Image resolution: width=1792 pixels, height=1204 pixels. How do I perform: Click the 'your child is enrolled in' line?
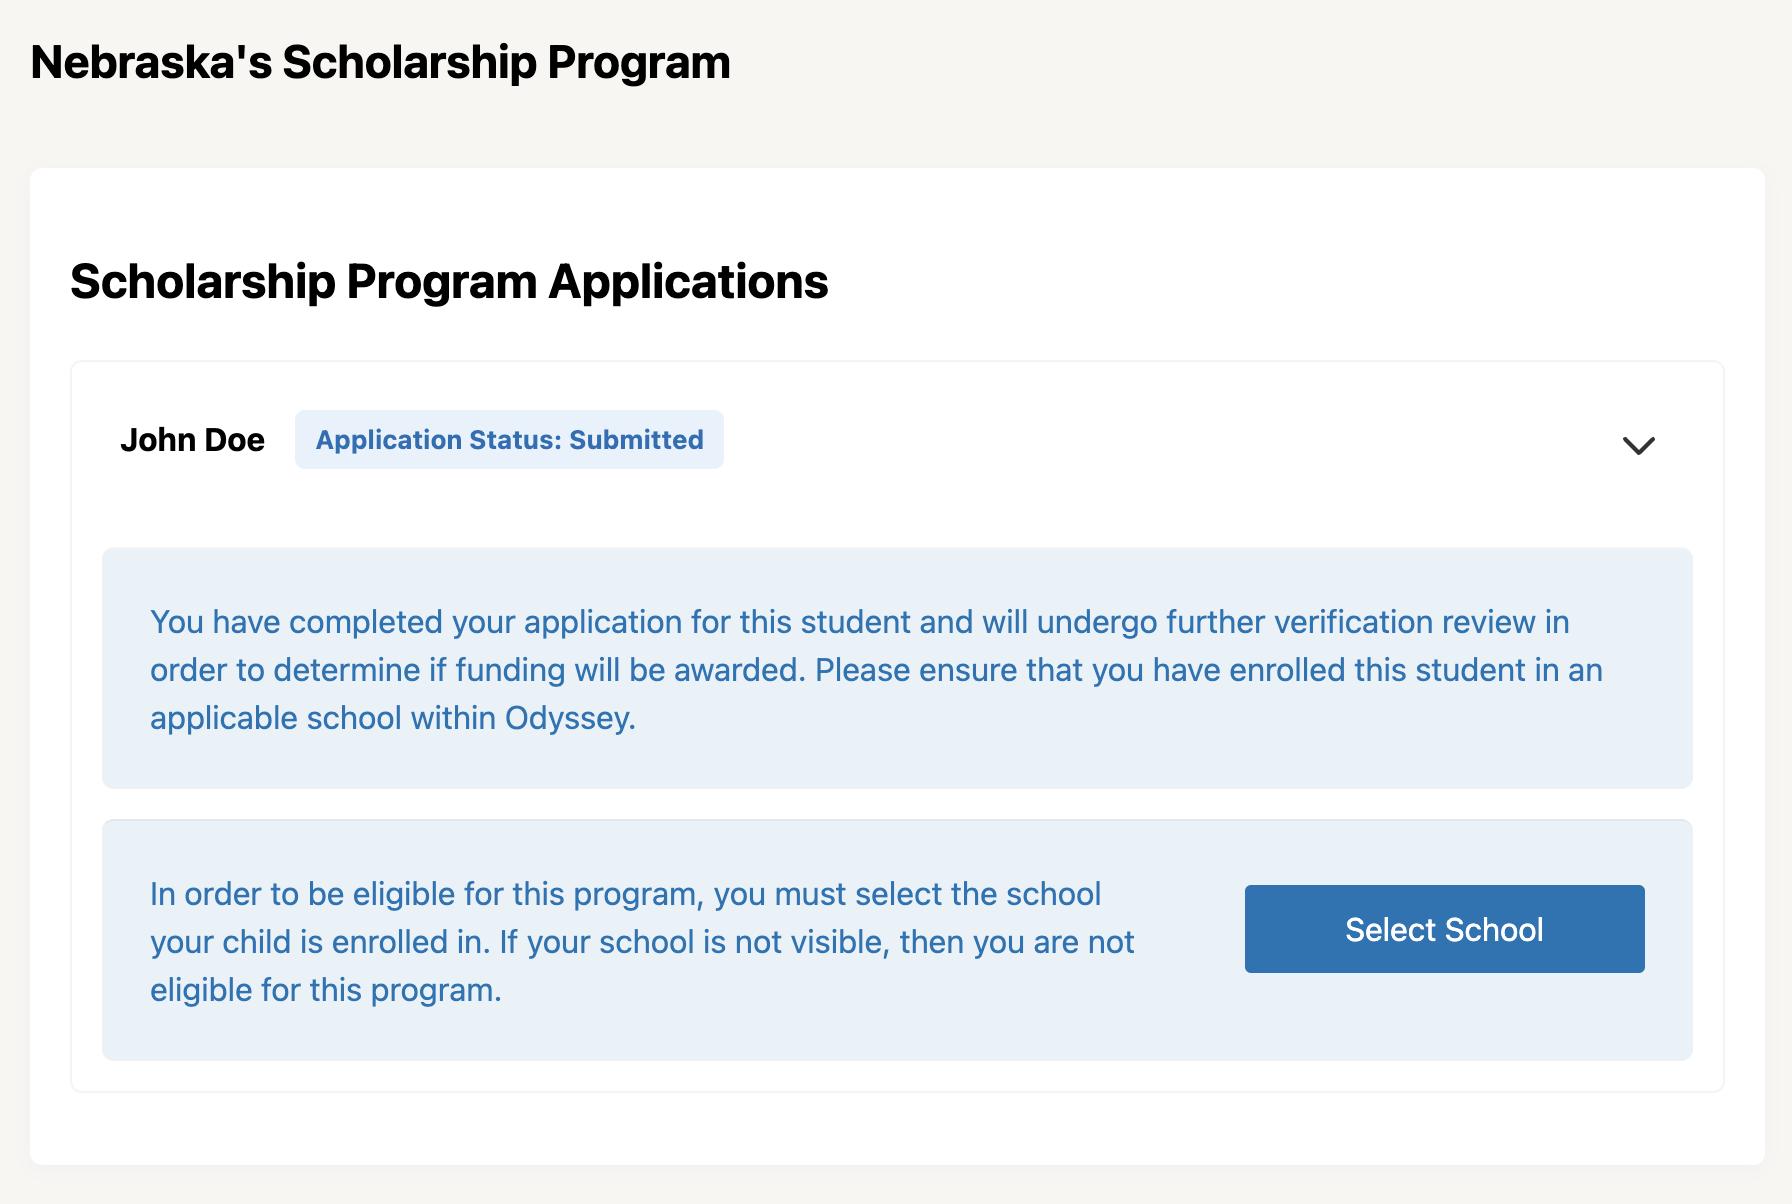pos(642,942)
